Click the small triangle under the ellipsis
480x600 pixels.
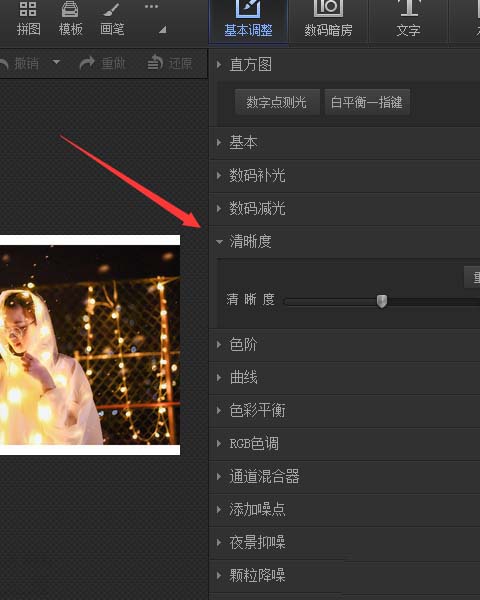[163, 29]
